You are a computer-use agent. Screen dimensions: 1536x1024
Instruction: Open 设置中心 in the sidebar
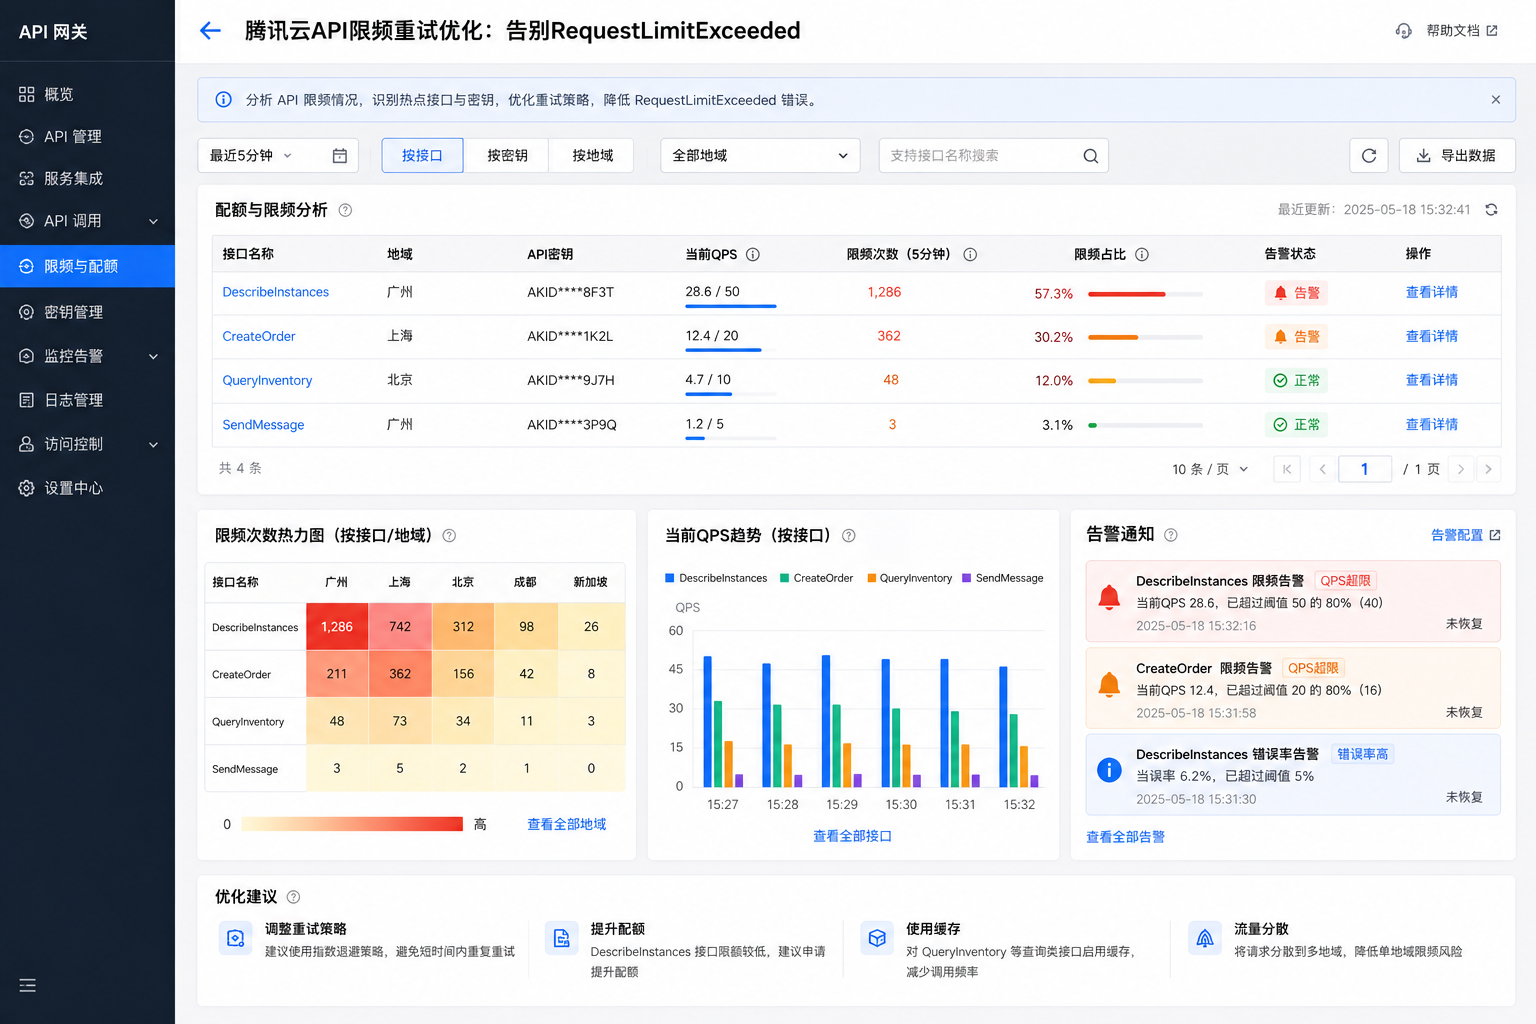click(x=87, y=488)
